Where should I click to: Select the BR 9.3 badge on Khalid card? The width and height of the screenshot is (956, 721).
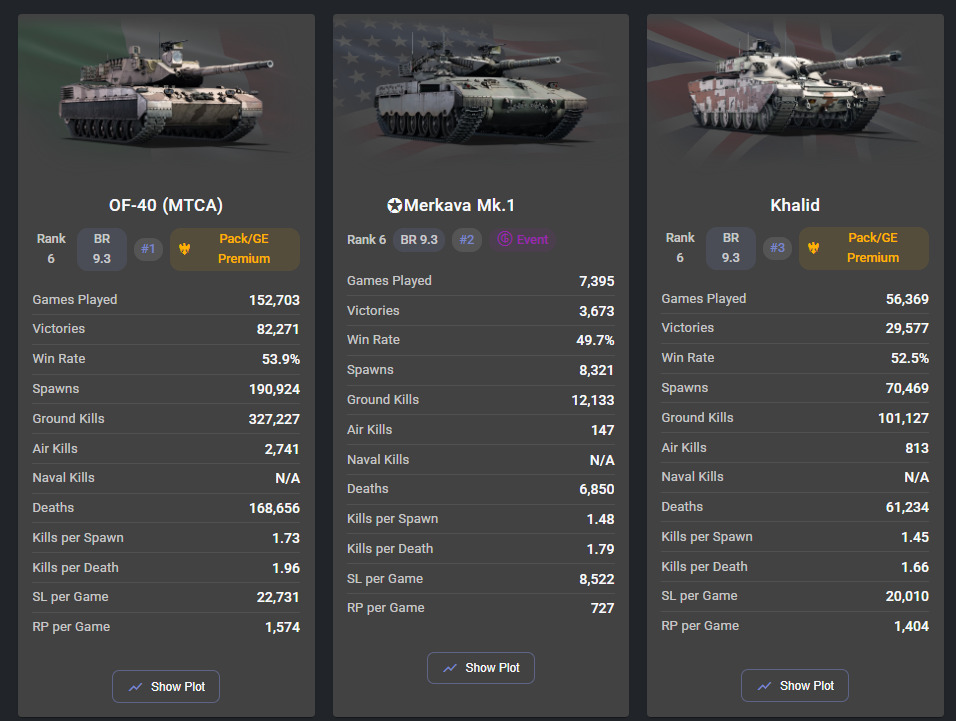click(731, 248)
